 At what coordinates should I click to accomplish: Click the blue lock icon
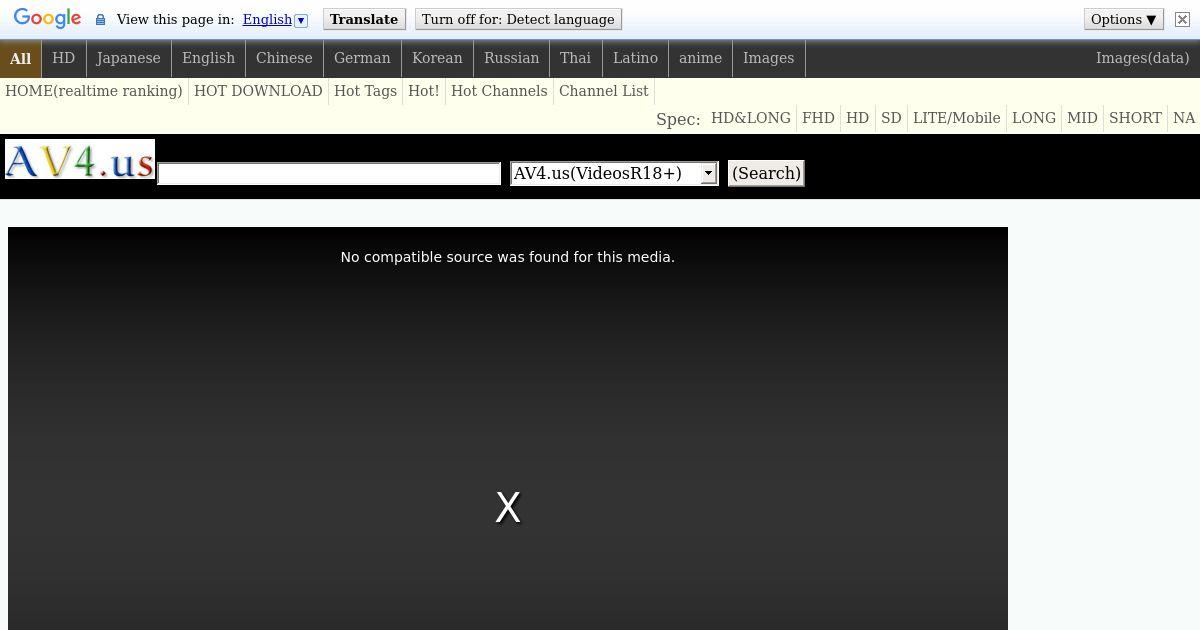point(100,20)
